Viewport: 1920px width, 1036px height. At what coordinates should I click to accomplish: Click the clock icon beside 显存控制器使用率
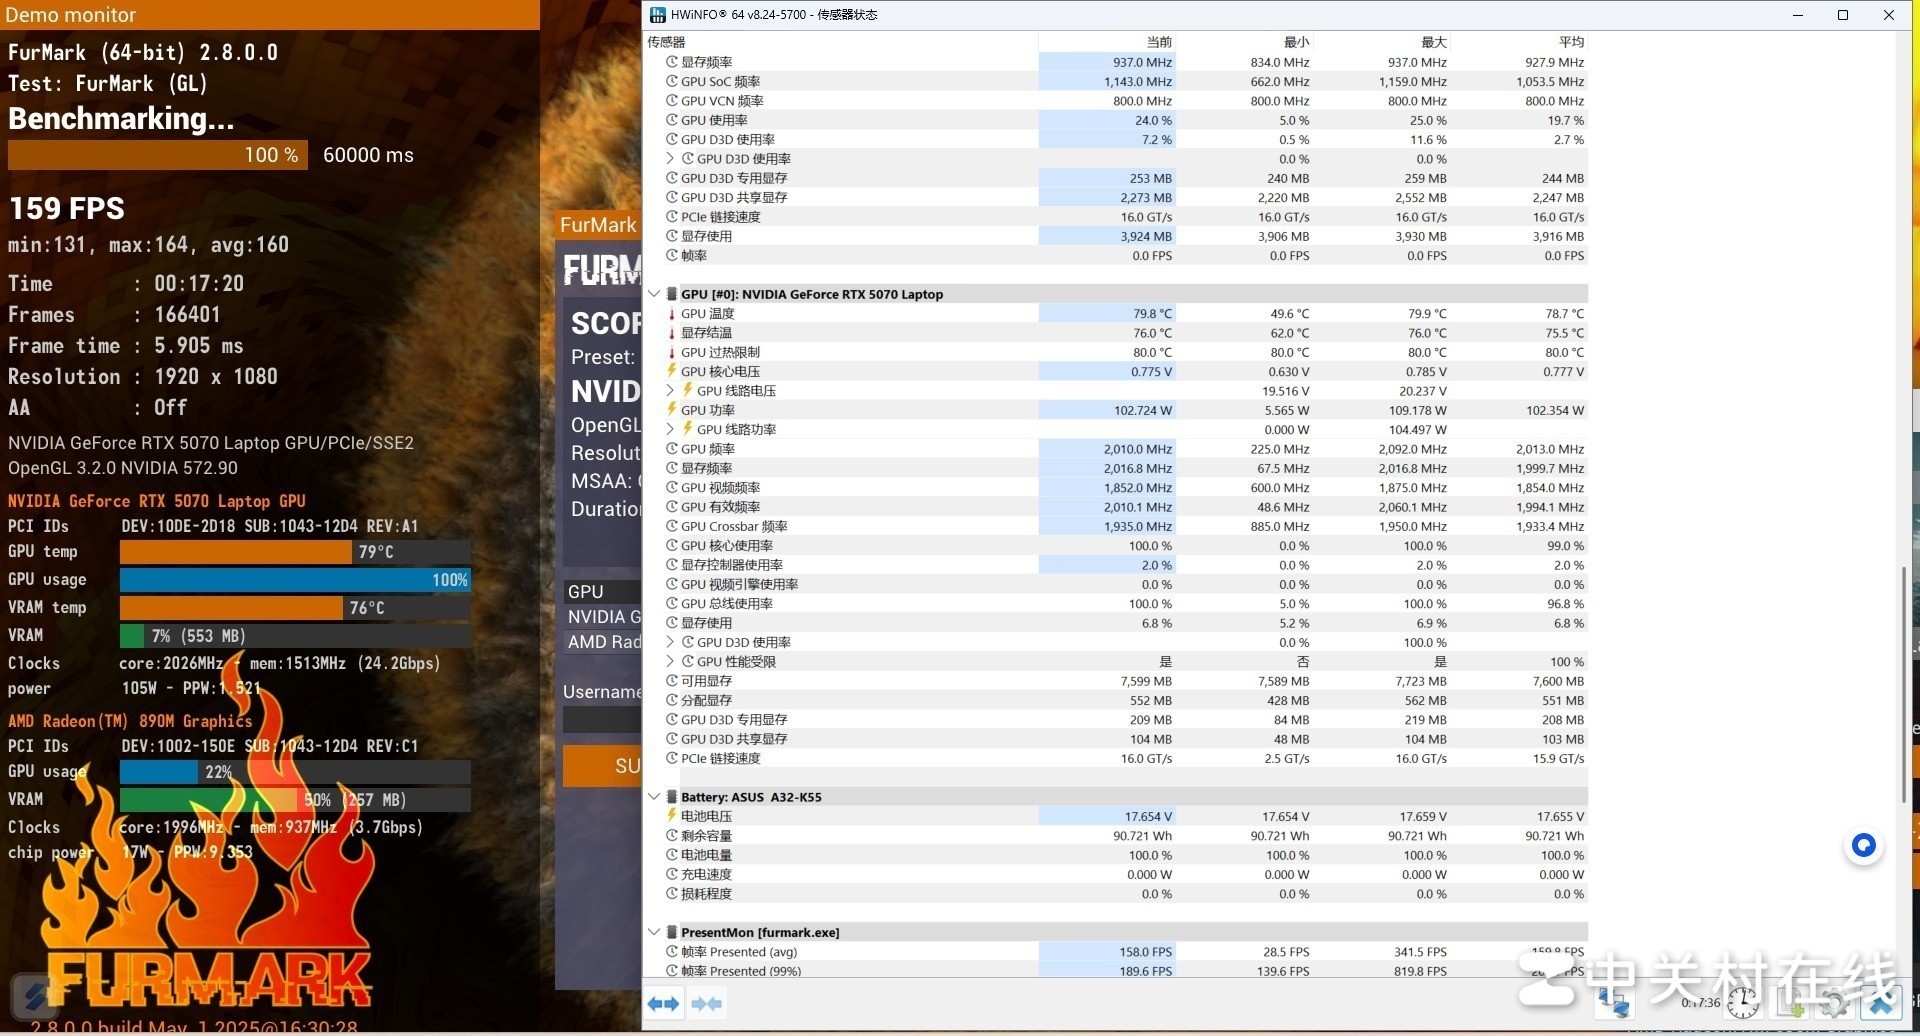[672, 565]
